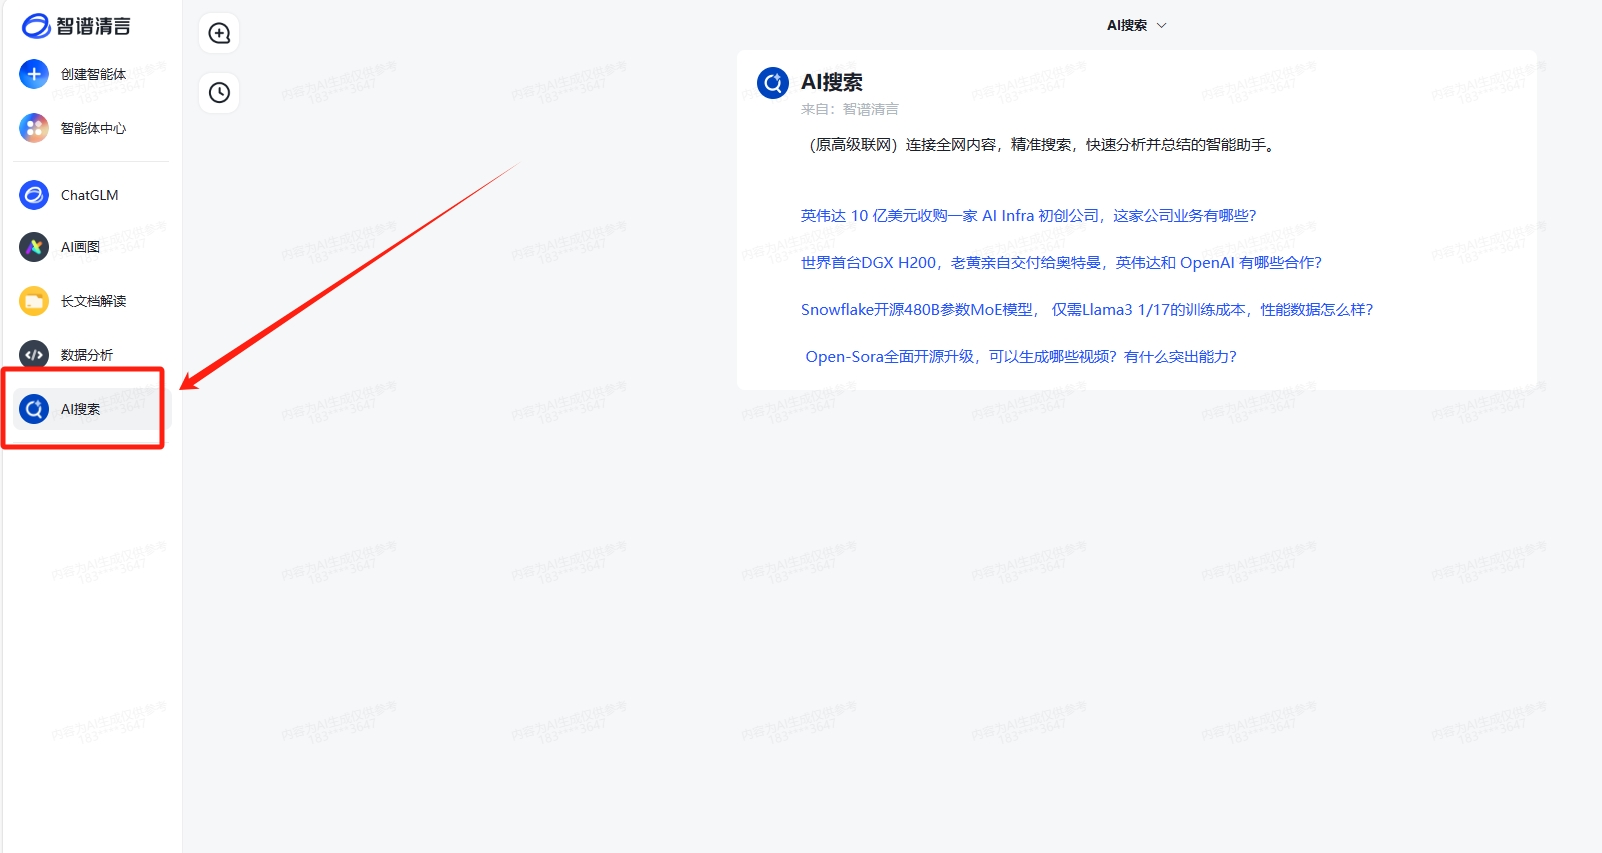Click the AI搜索 sidebar label
Screen dimensions: 1602x853
80,409
